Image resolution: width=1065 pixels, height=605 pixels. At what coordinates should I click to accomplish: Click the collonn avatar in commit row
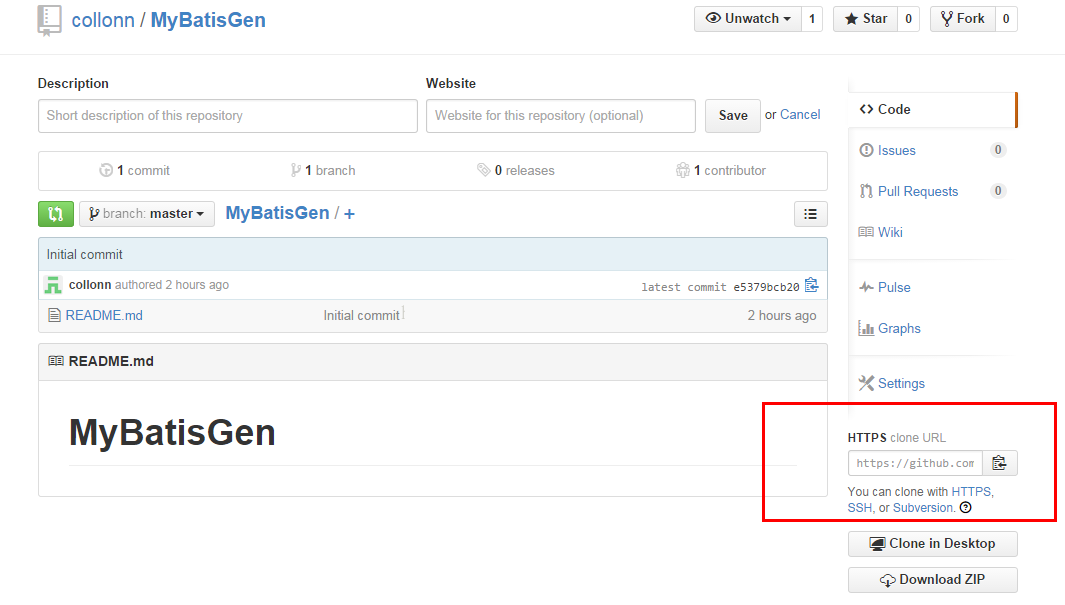point(53,285)
